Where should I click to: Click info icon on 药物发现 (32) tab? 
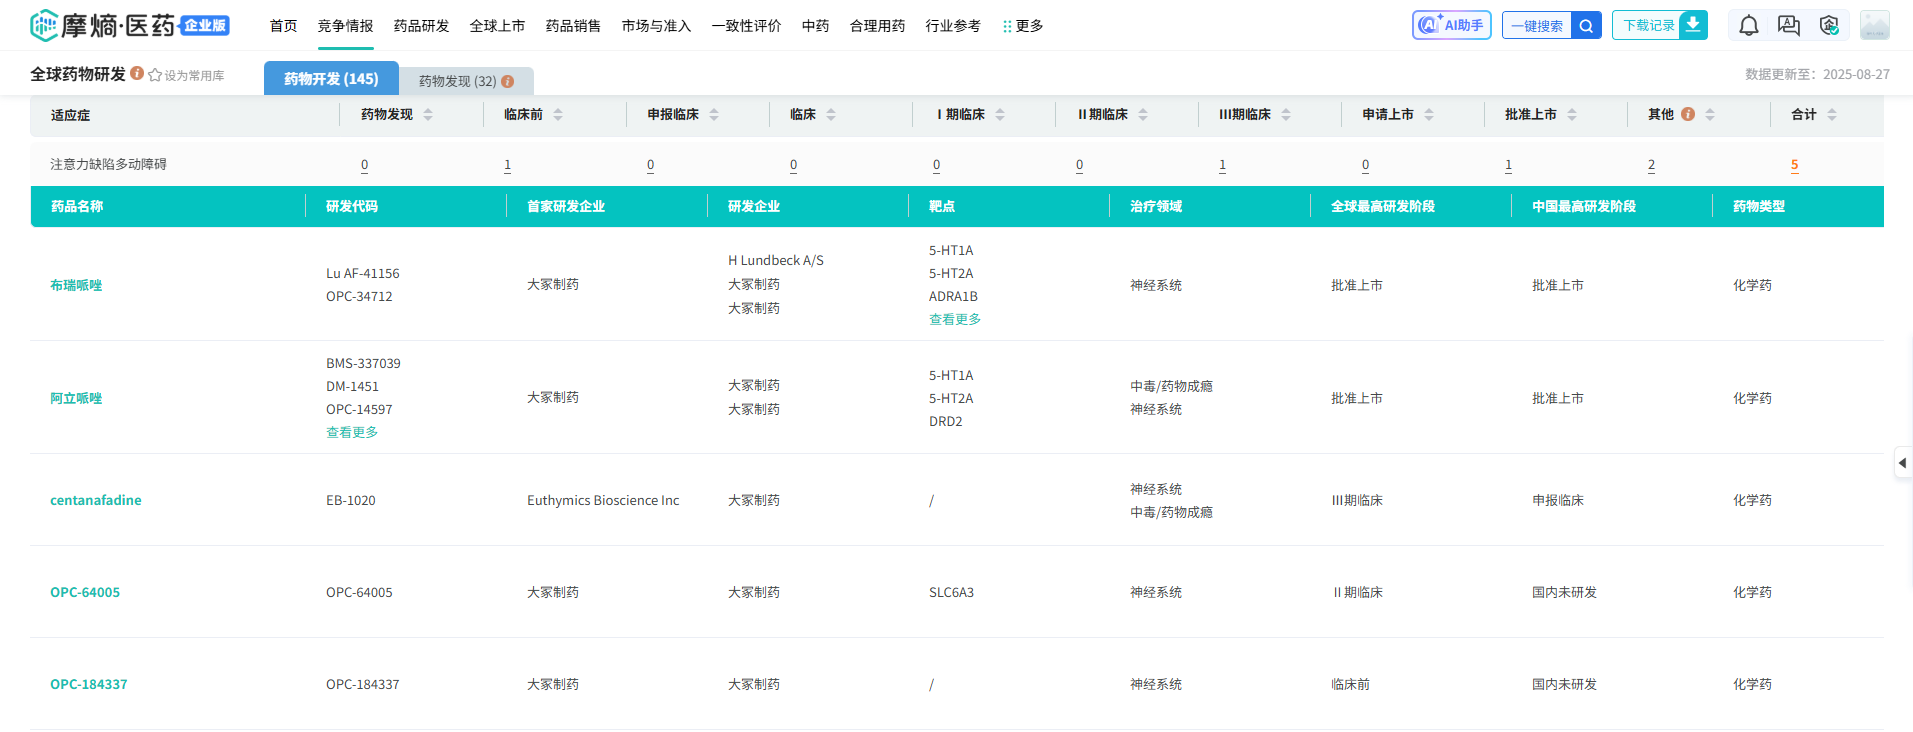click(x=508, y=82)
